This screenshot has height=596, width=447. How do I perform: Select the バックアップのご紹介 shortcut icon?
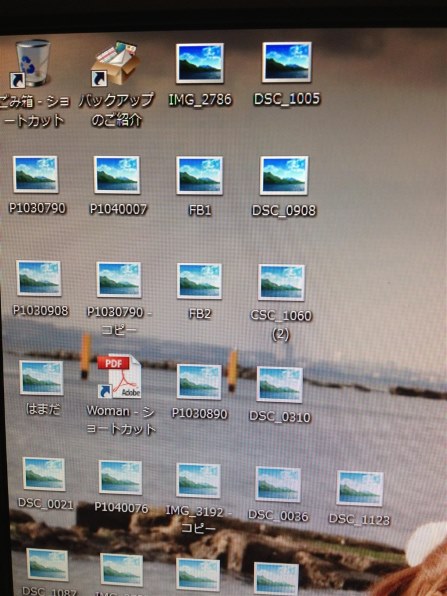point(116,63)
